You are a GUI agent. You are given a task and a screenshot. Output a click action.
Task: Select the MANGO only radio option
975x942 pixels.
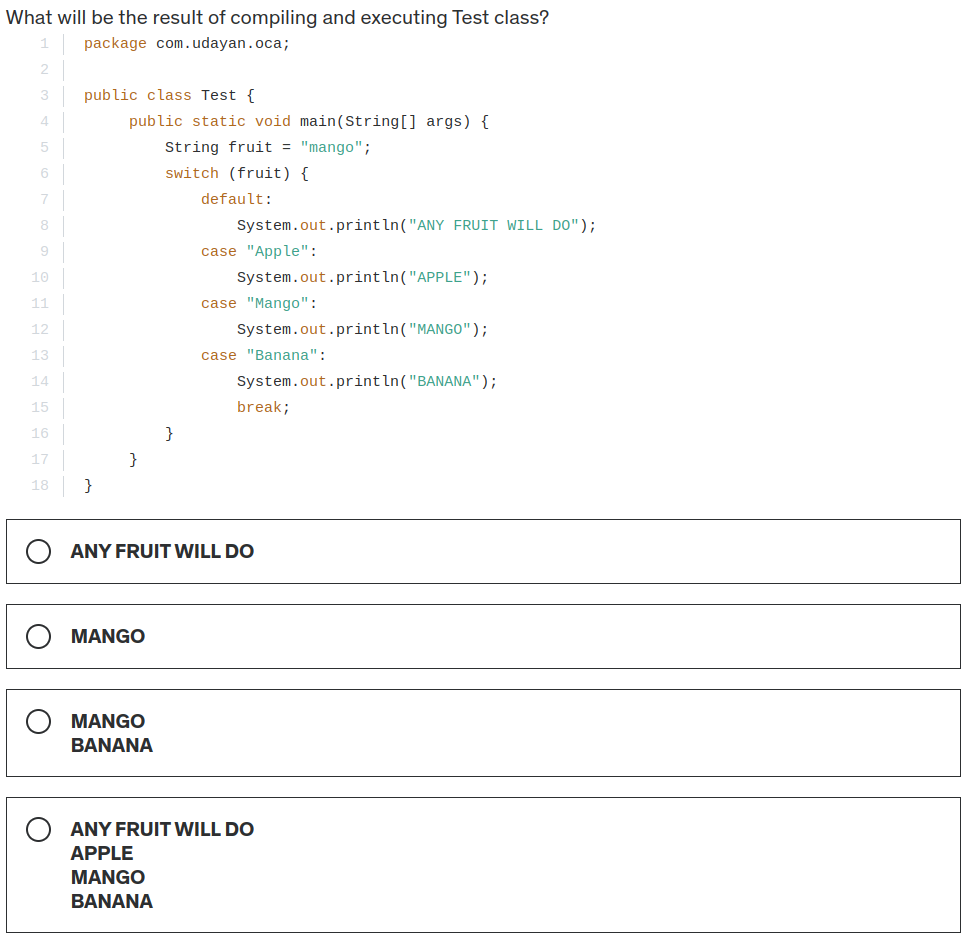point(39,637)
